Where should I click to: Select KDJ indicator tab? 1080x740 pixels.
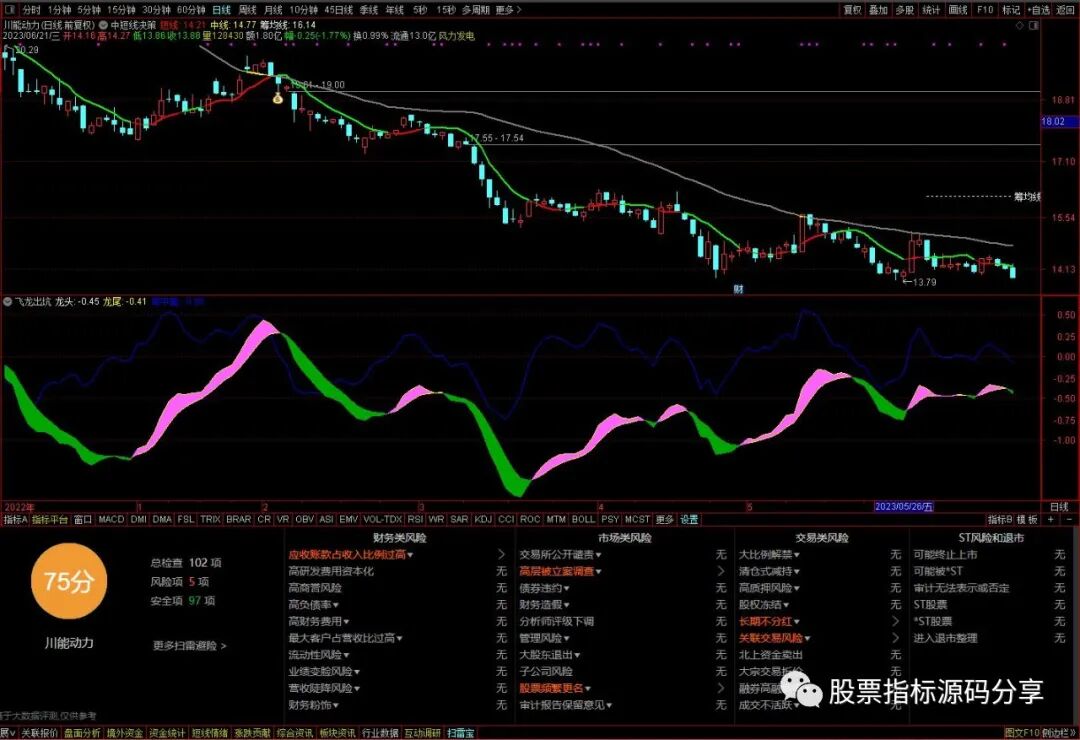click(x=483, y=519)
